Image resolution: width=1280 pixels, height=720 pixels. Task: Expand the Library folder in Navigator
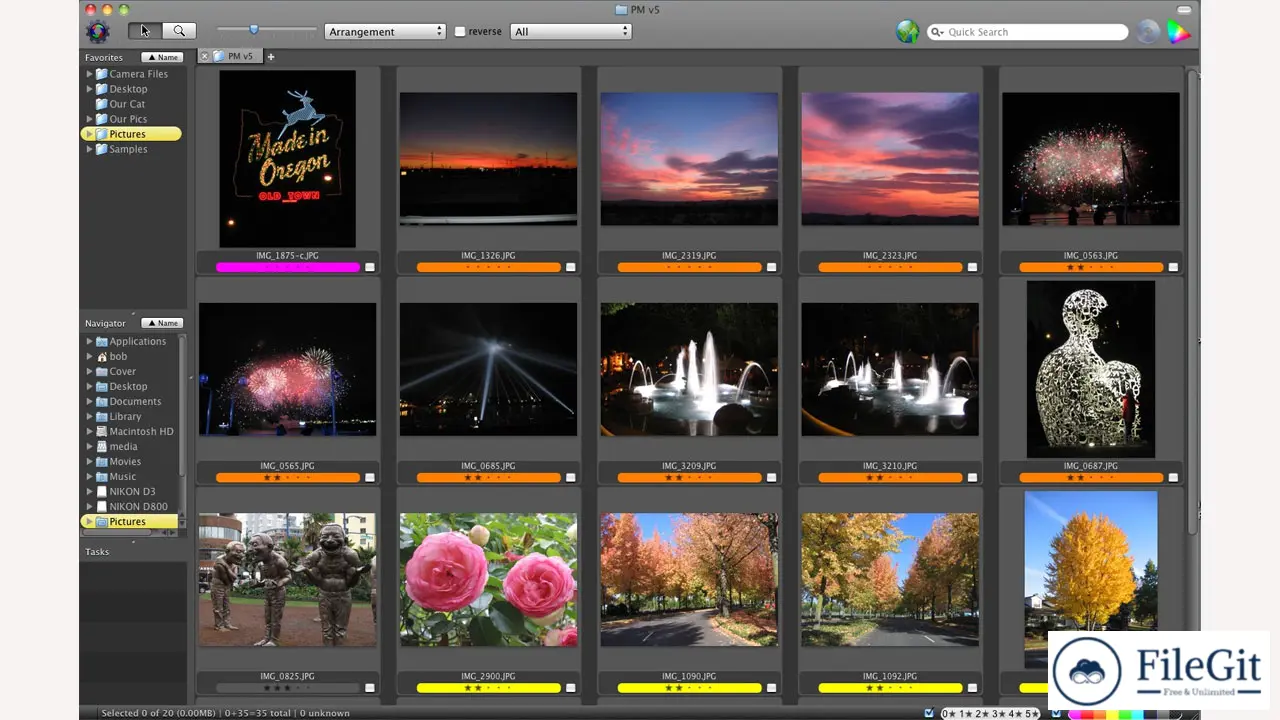pos(89,416)
